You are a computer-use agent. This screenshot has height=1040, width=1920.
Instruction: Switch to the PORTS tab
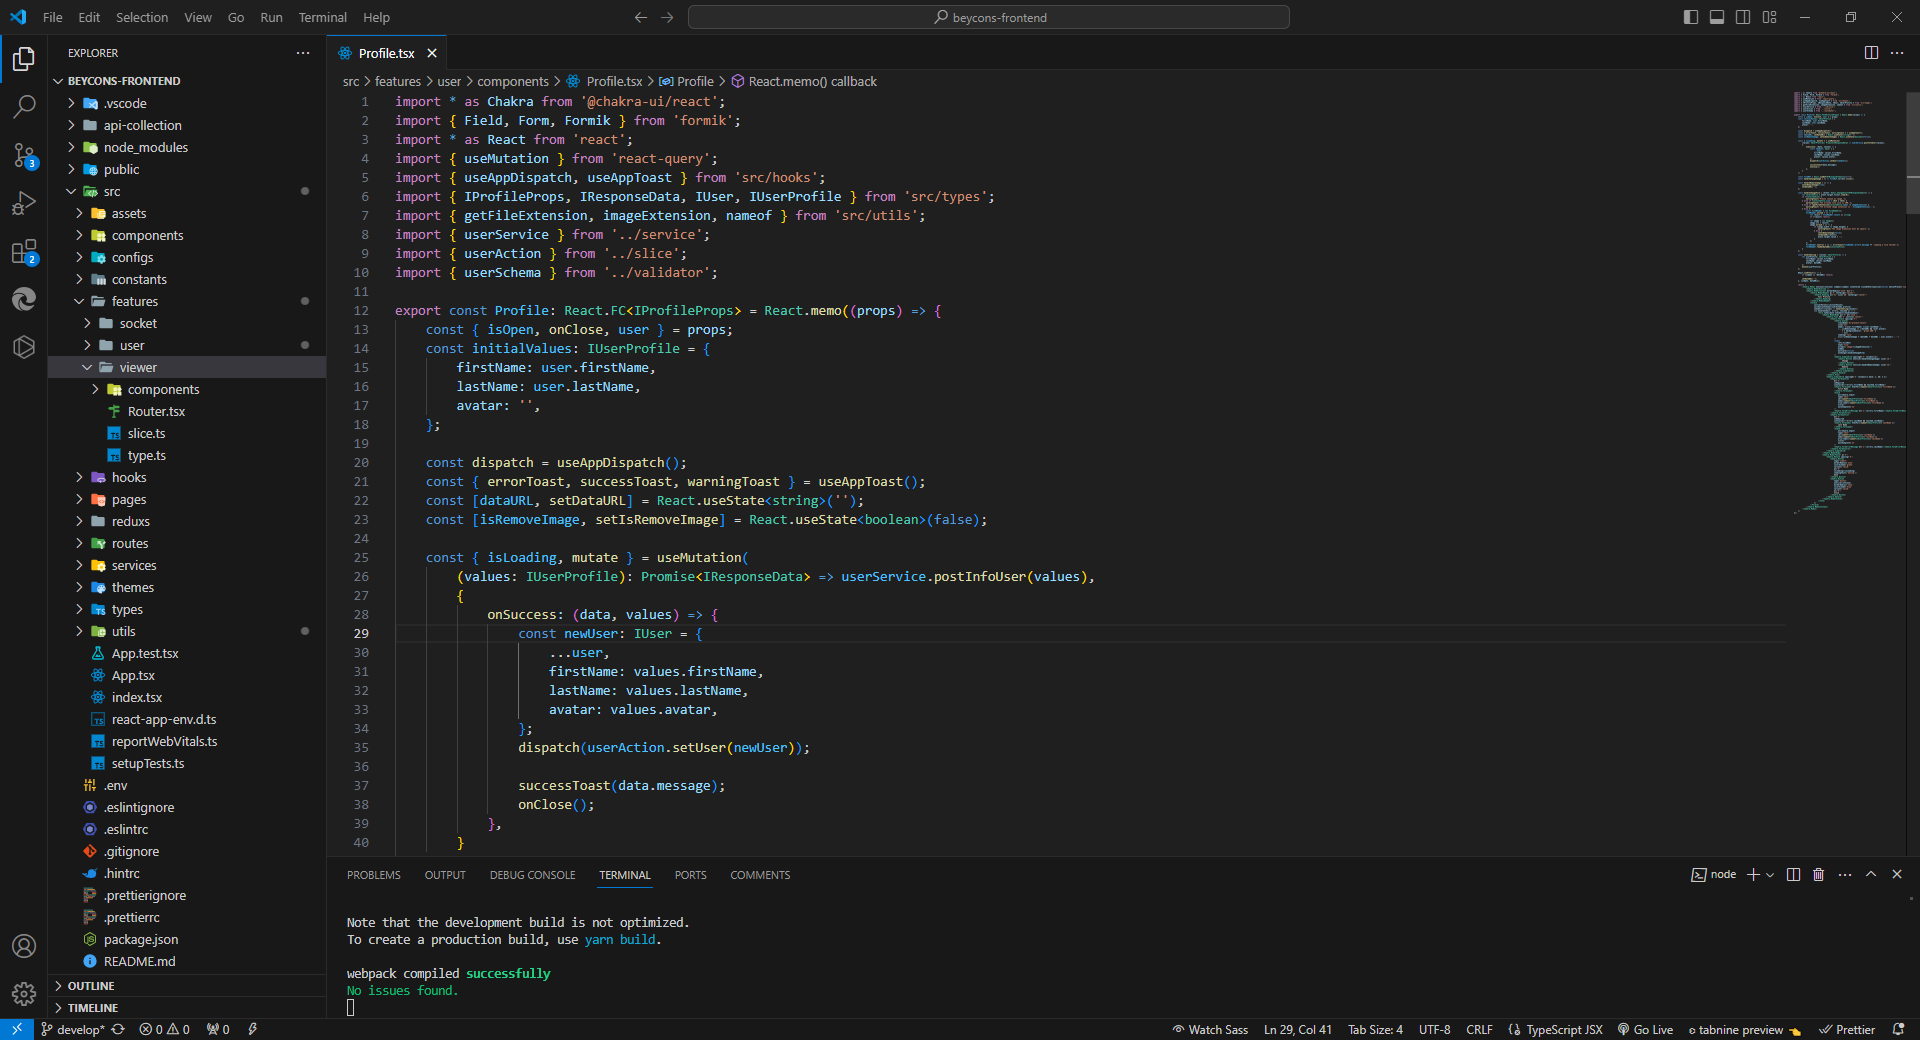(690, 875)
